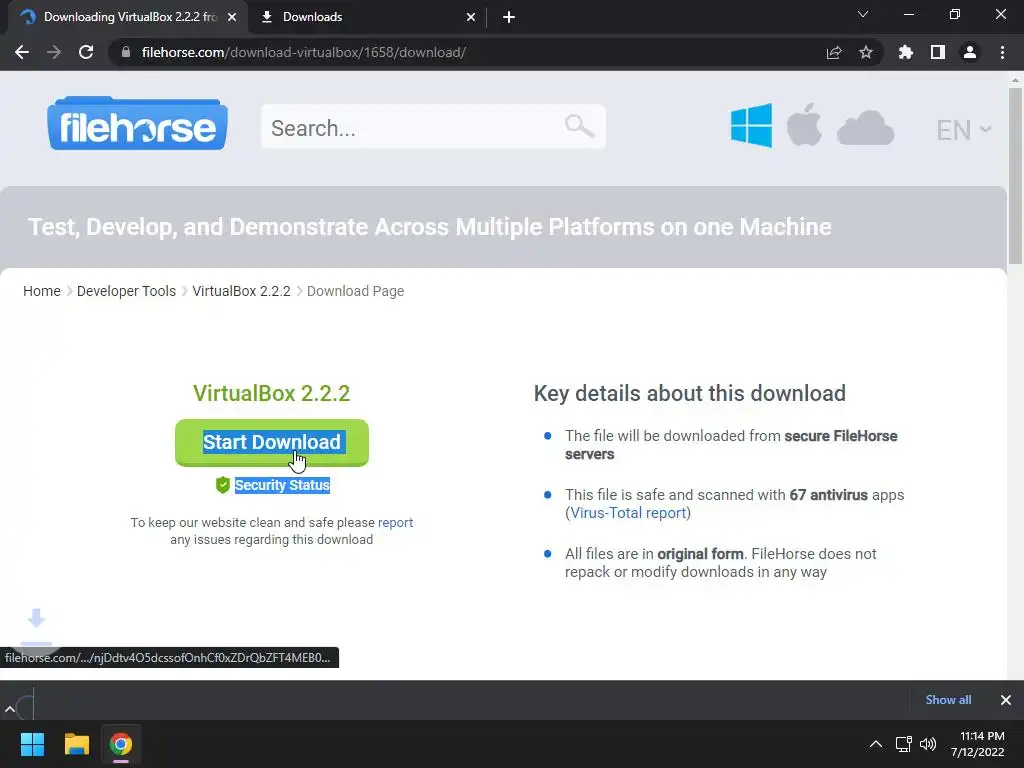This screenshot has width=1024, height=768.
Task: Click the FileHorse logo
Action: pos(137,123)
